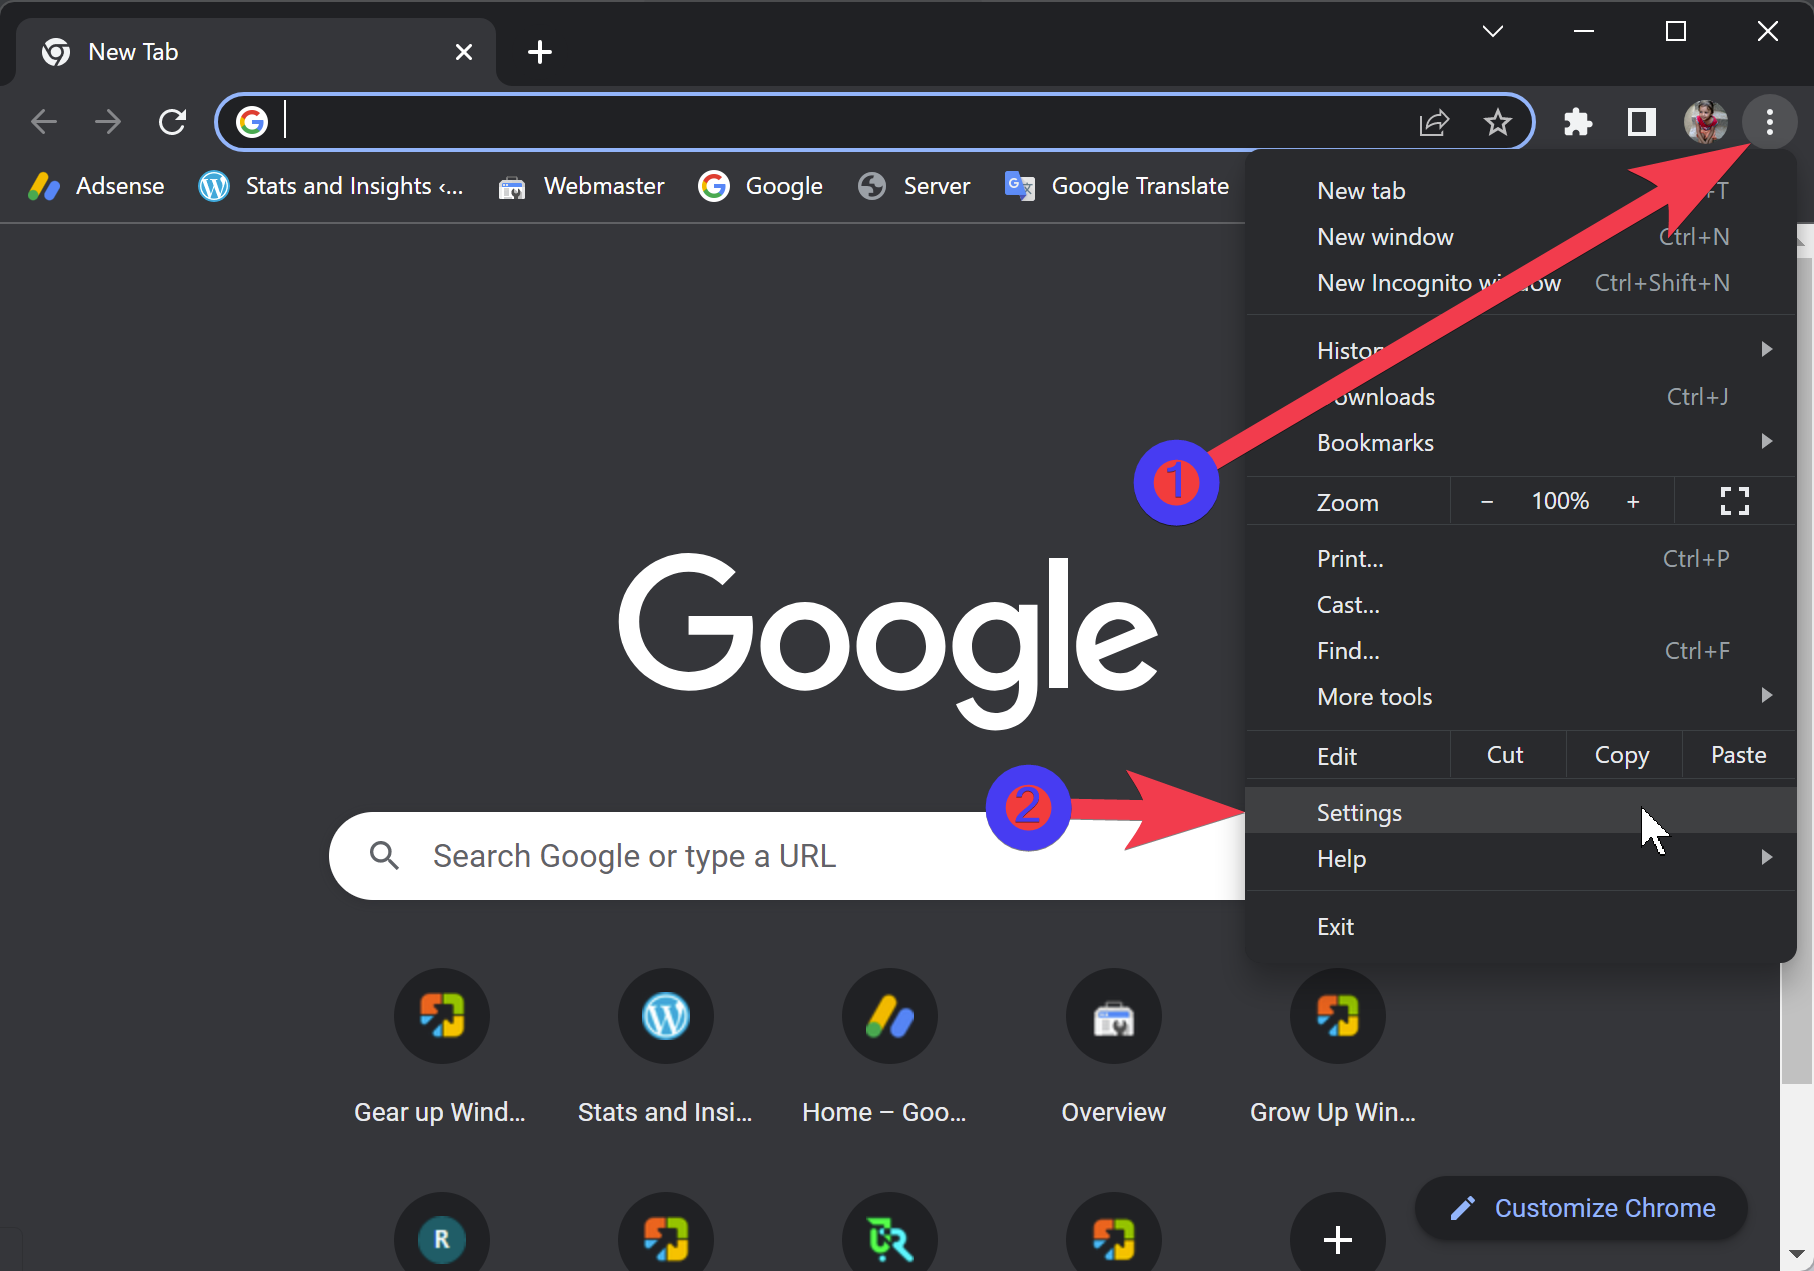Decrease zoom with the minus button

click(x=1487, y=501)
